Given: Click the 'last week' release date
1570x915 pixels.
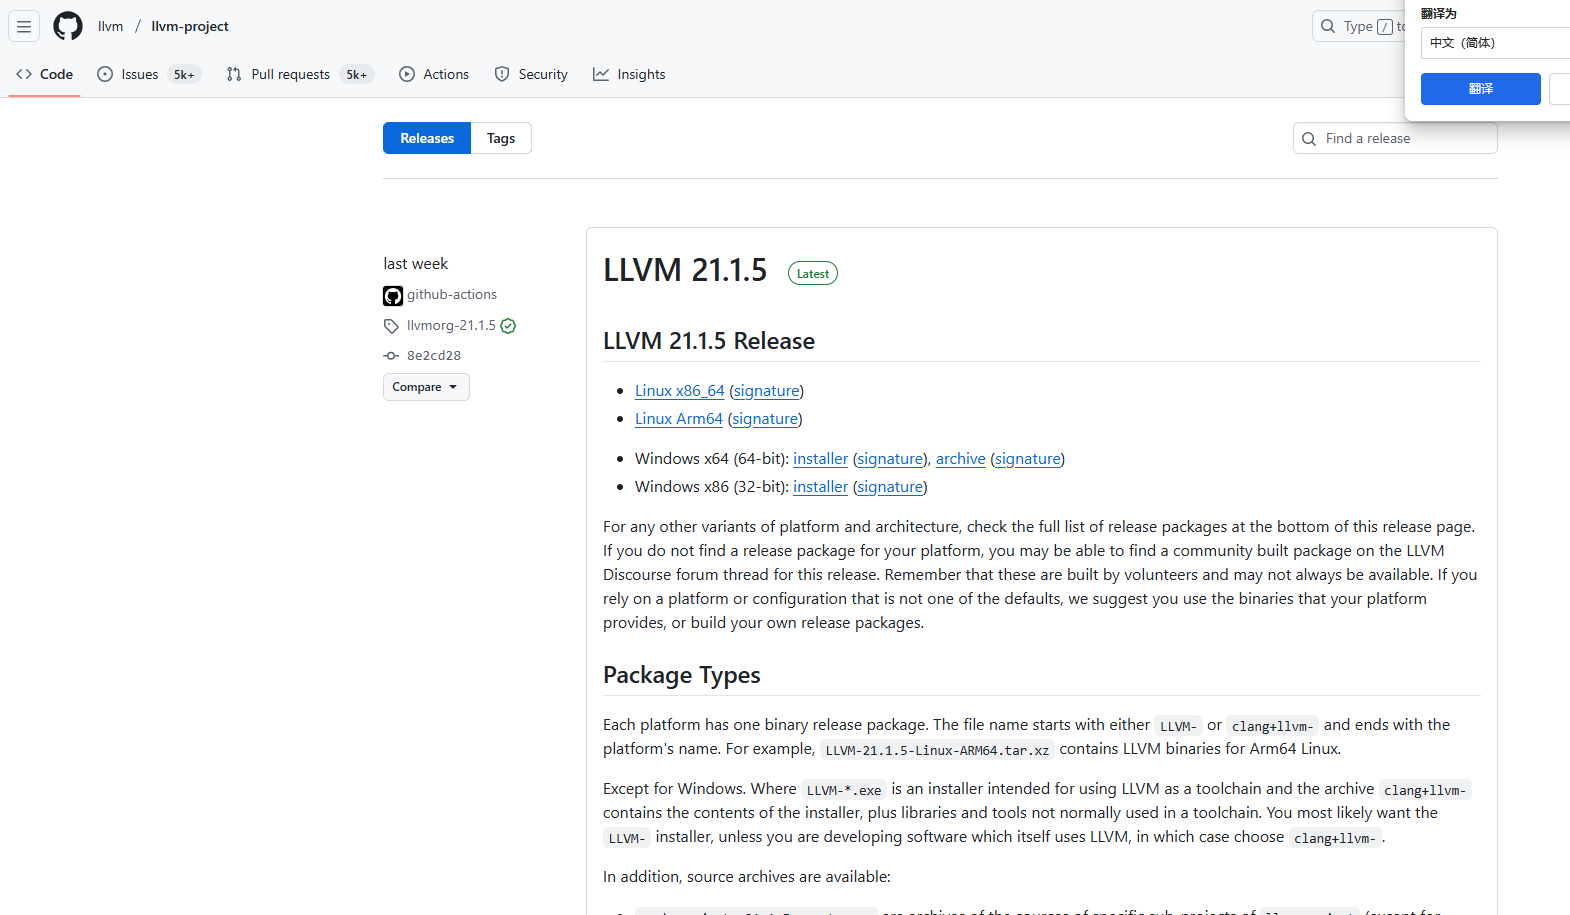Looking at the screenshot, I should (x=416, y=264).
